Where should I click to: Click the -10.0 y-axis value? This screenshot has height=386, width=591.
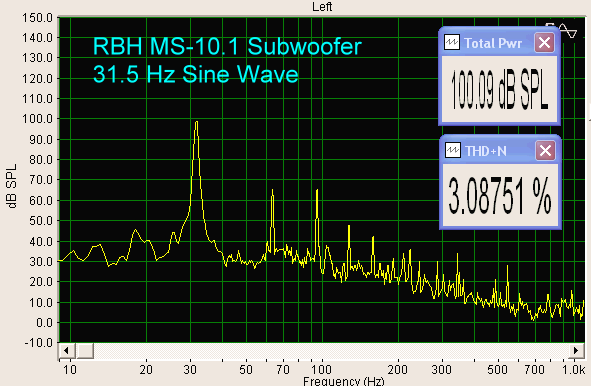coord(38,343)
